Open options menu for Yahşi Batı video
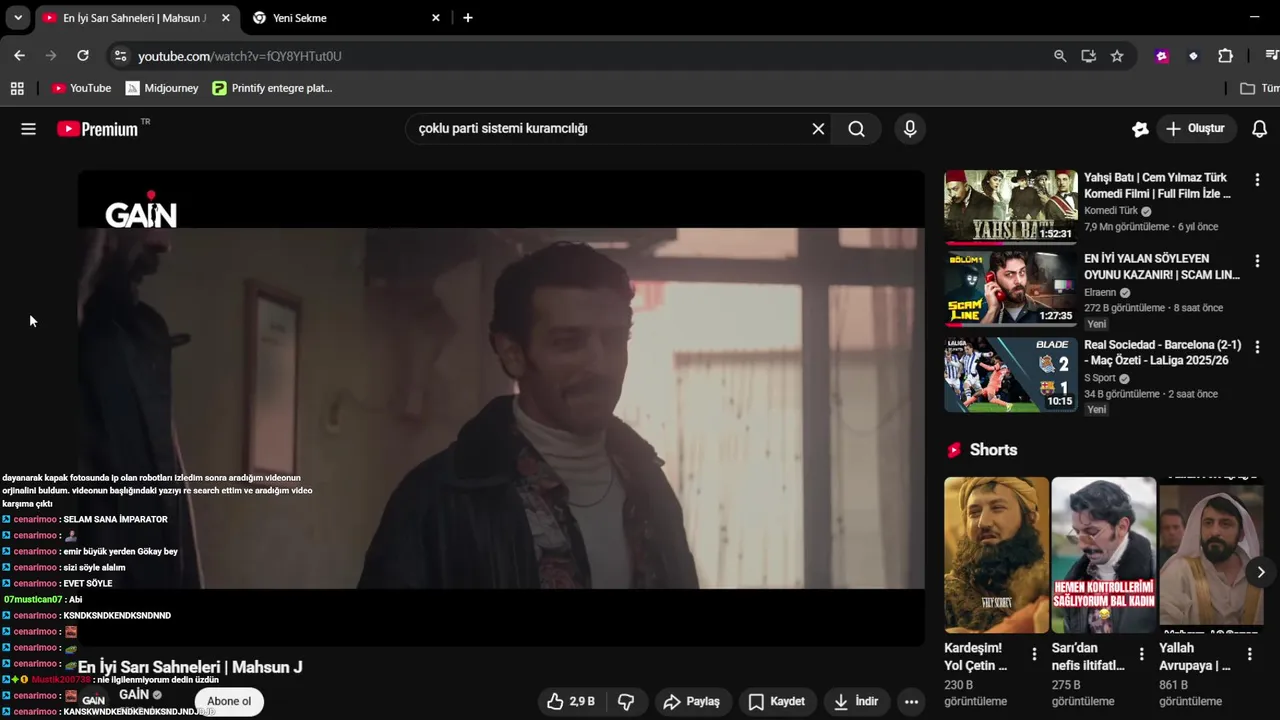Viewport: 1280px width, 720px height. pos(1257,180)
